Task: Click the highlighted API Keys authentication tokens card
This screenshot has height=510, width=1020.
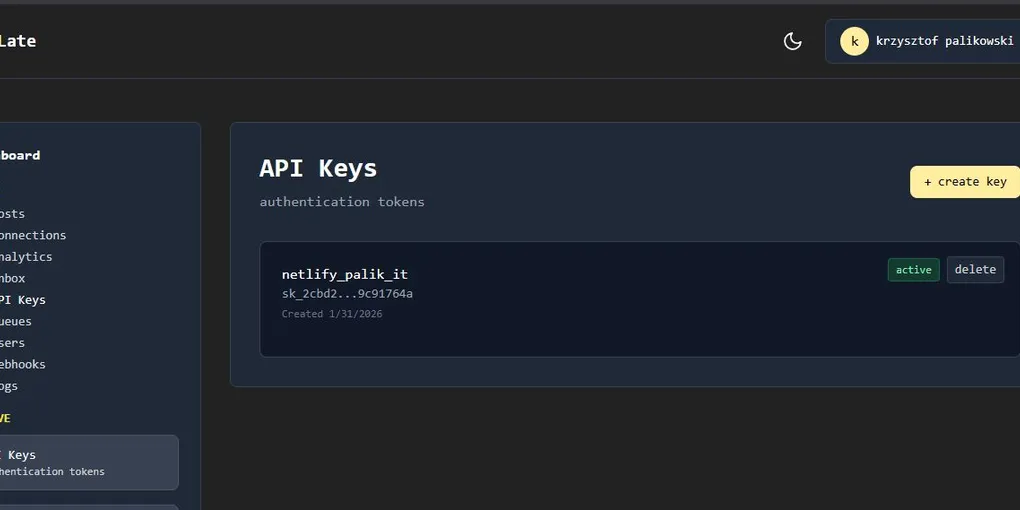Action: (89, 463)
